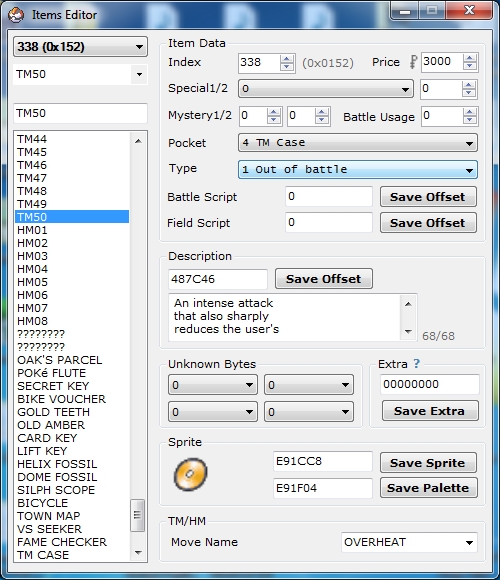Viewport: 500px width, 580px height.
Task: Select POKé FLUTE in the item list
Action: click(x=72, y=373)
